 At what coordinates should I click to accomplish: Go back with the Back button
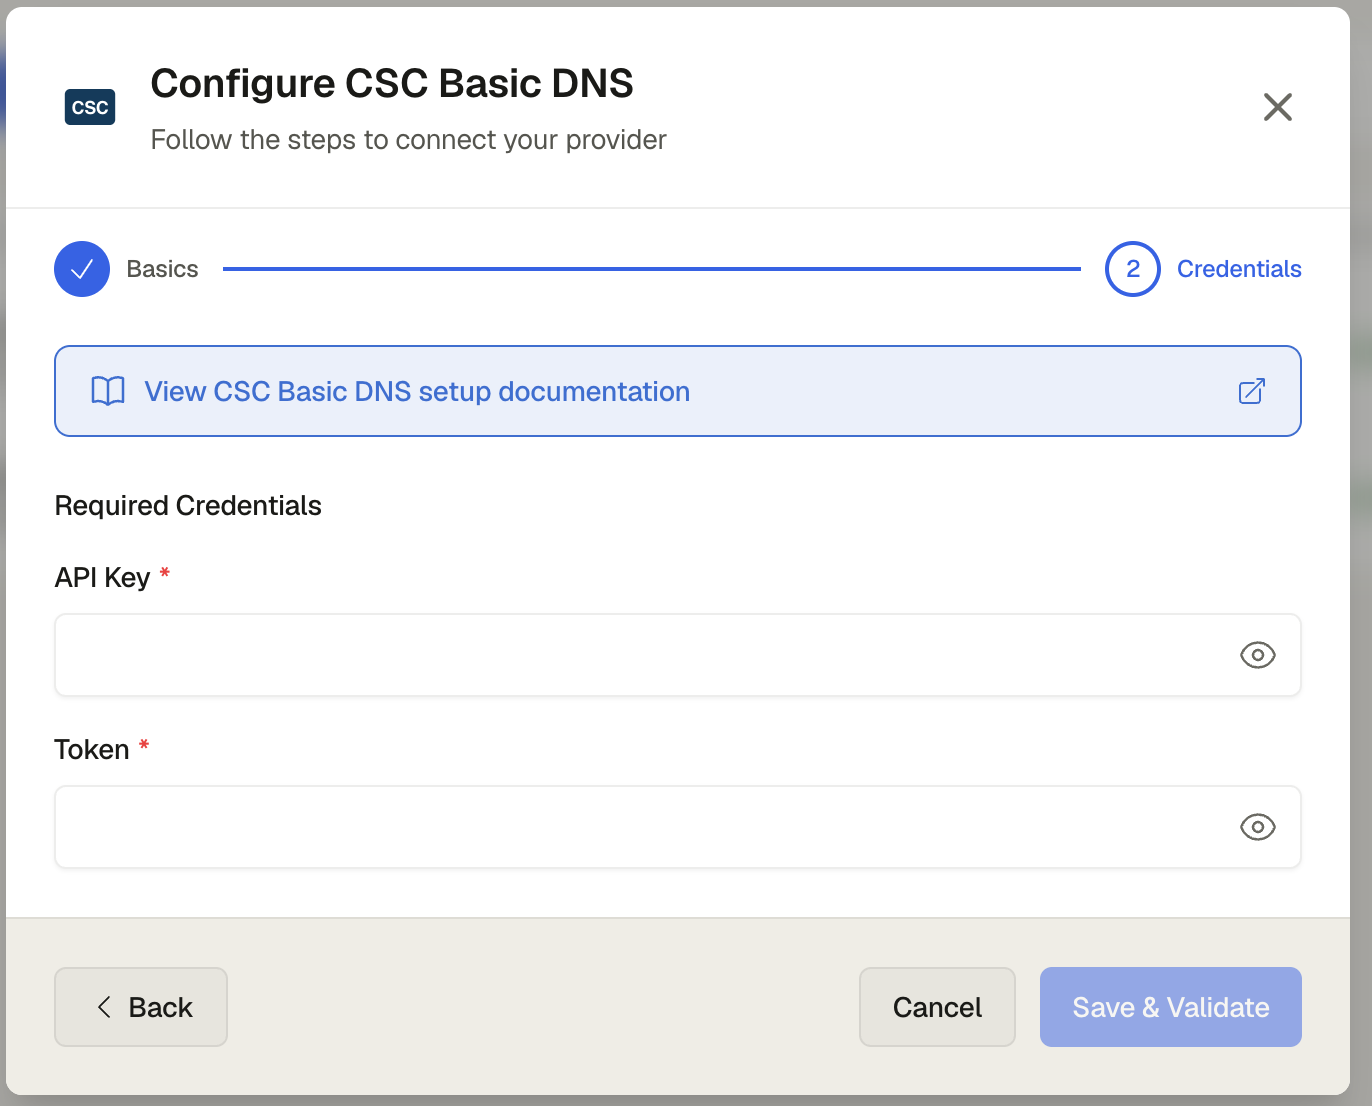coord(141,1007)
